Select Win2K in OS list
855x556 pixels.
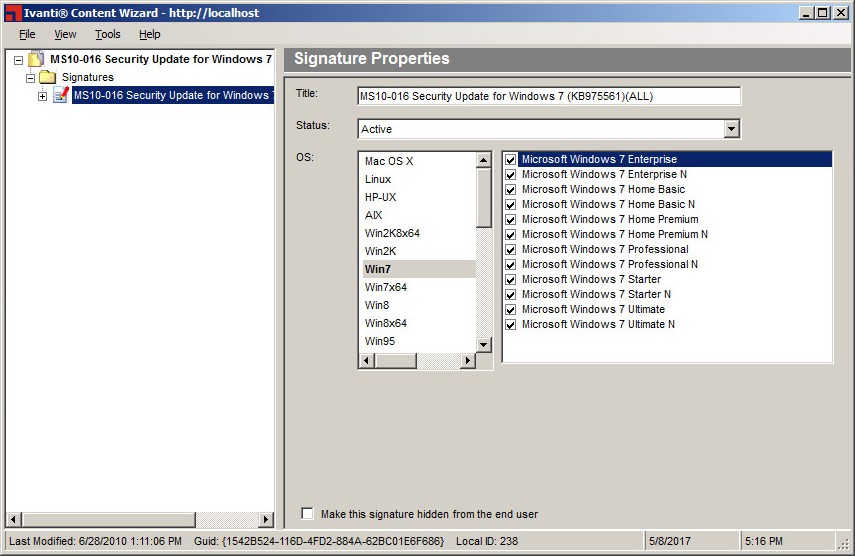pos(418,251)
